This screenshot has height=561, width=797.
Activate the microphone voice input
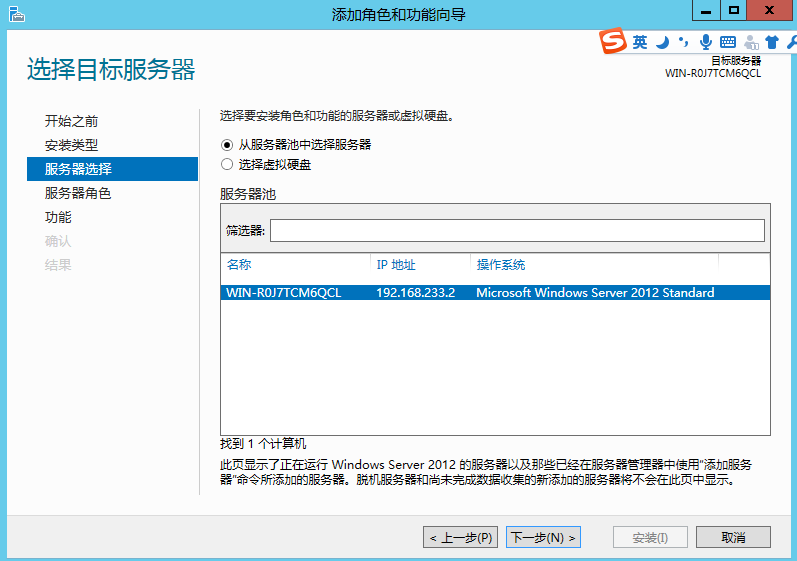[x=706, y=42]
